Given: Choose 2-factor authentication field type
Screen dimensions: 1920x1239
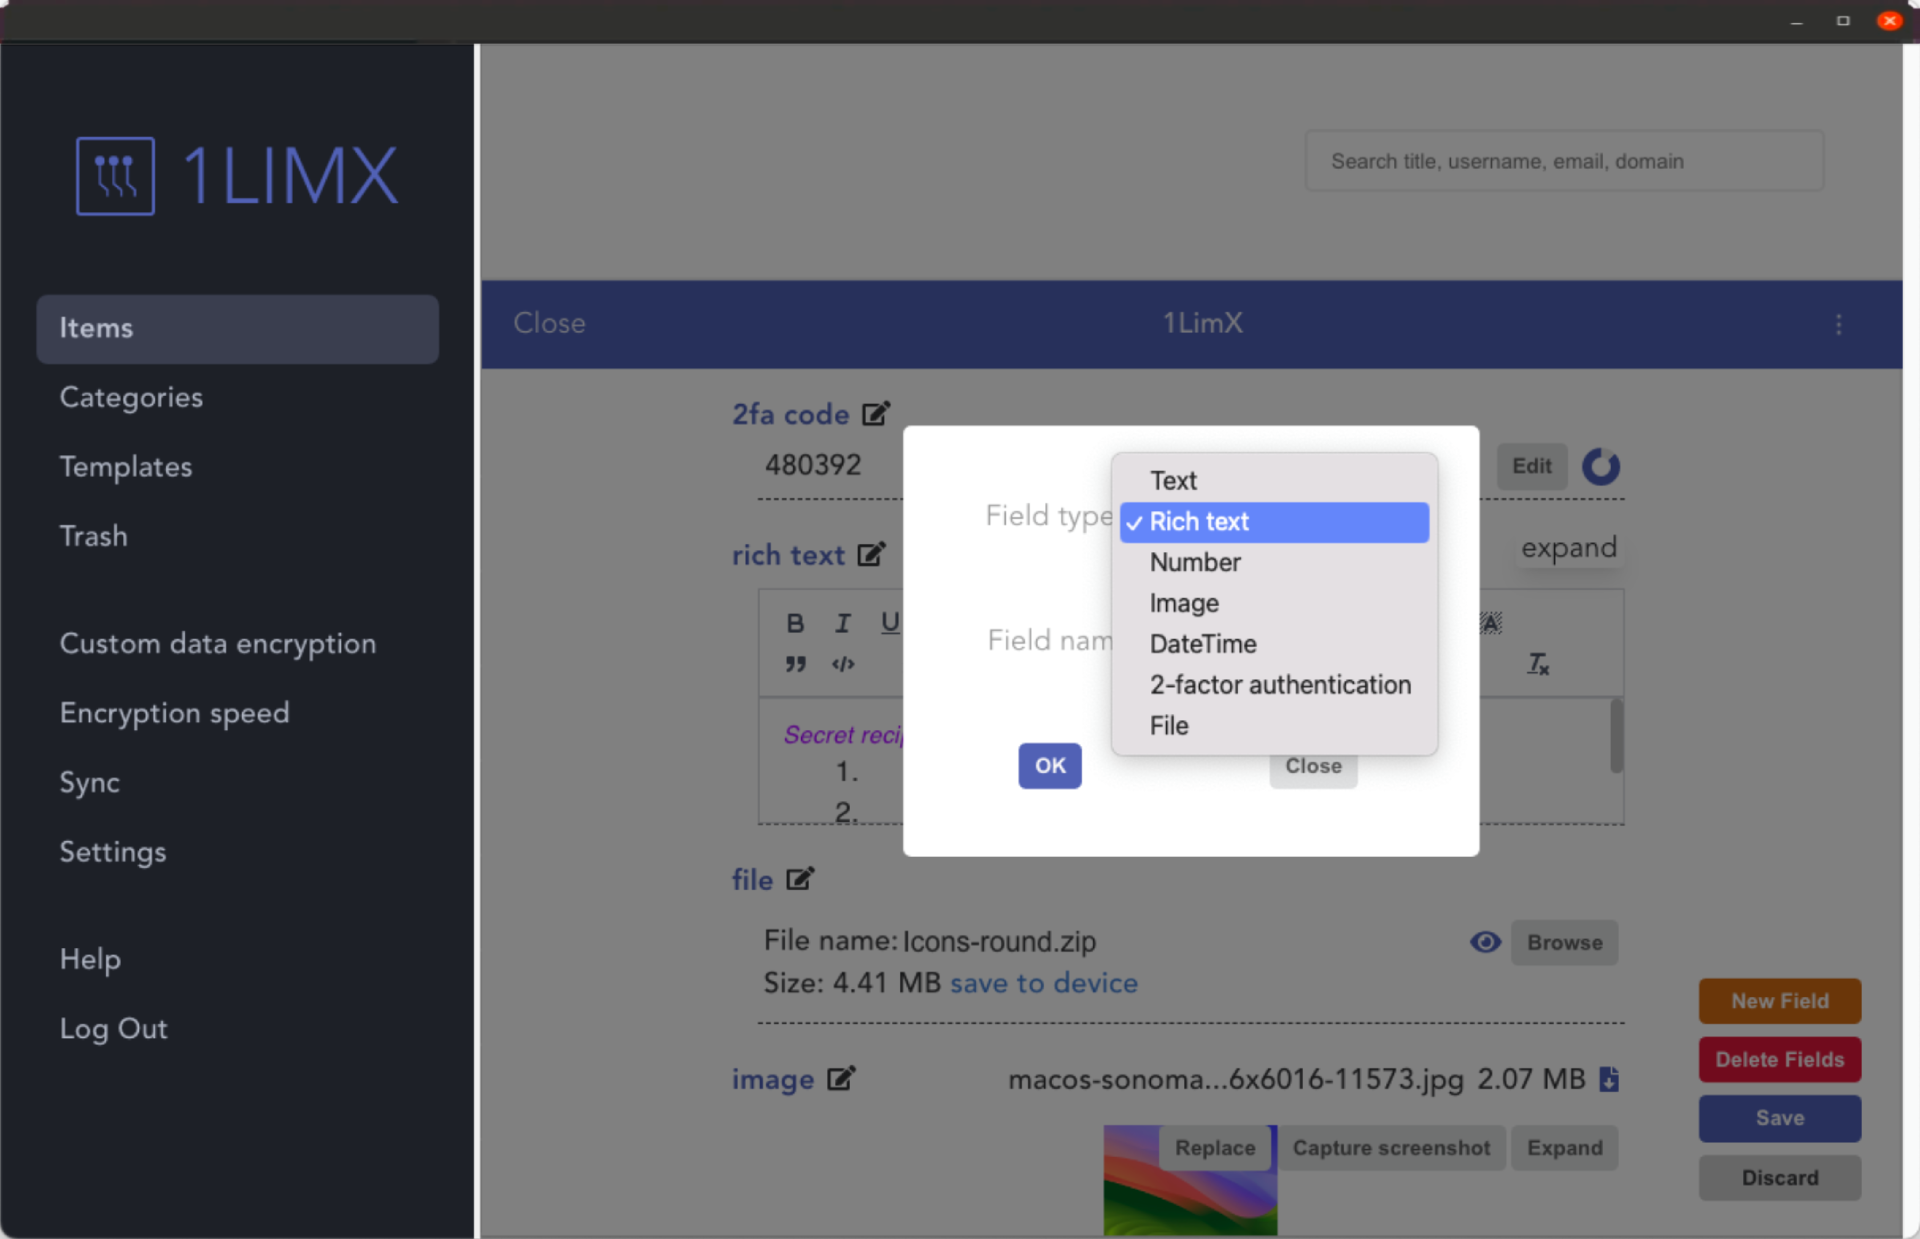Looking at the screenshot, I should (x=1279, y=685).
